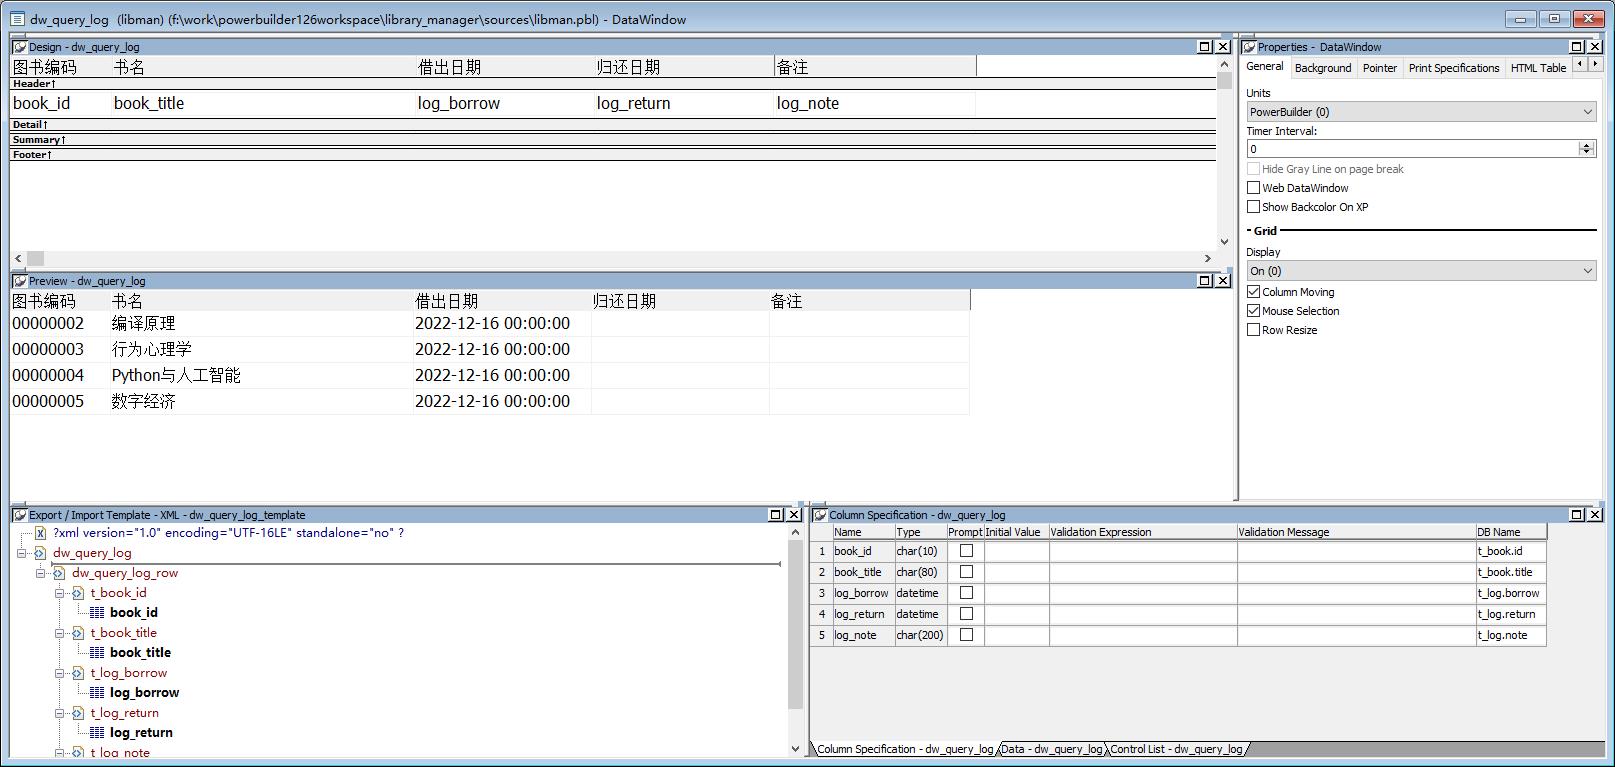Screen dimensions: 1615x767
Task: Click the Timer Interval input field
Action: pyautogui.click(x=1412, y=149)
